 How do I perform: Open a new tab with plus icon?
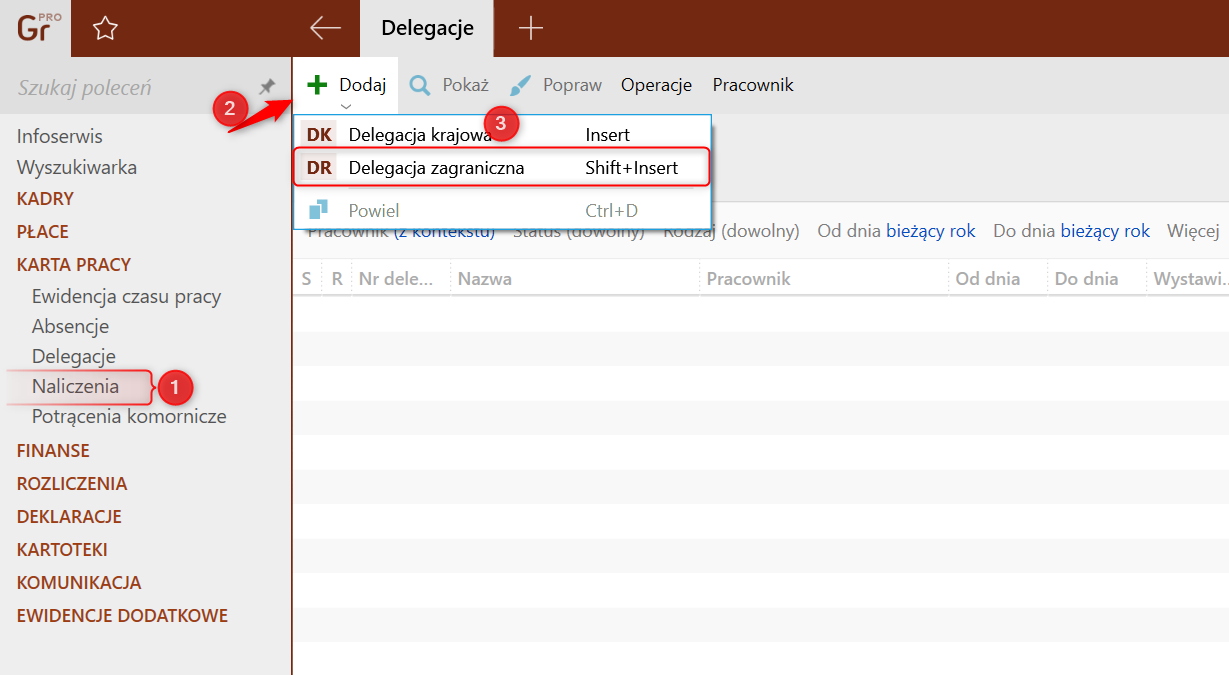(x=531, y=29)
